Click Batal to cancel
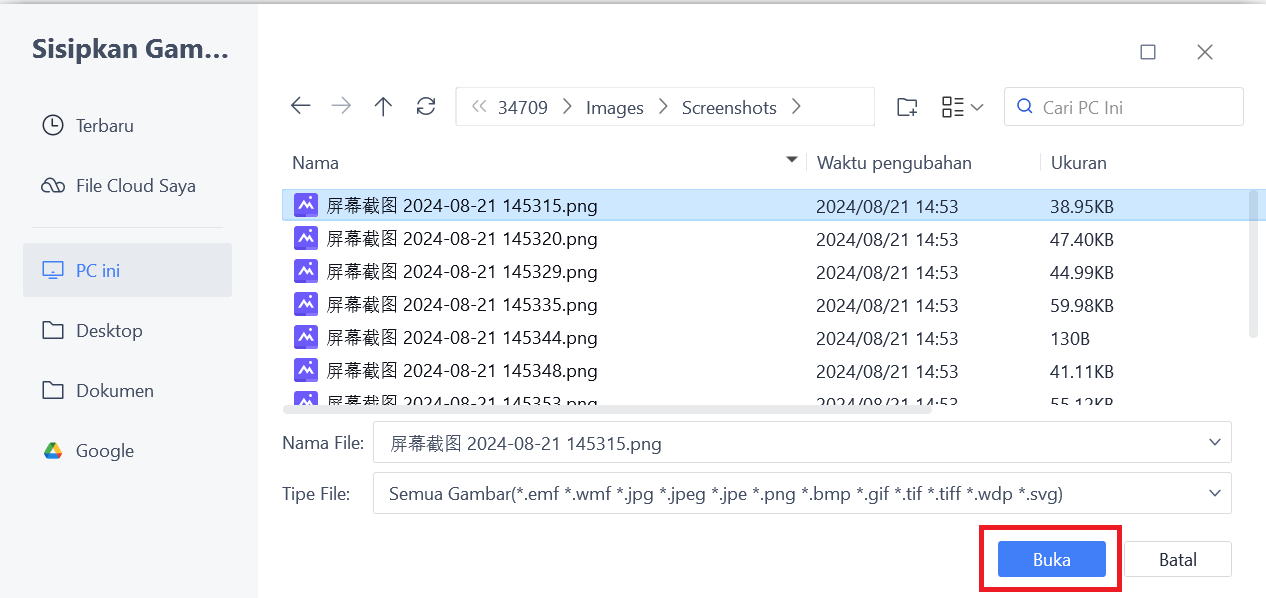The image size is (1266, 598). (1178, 560)
